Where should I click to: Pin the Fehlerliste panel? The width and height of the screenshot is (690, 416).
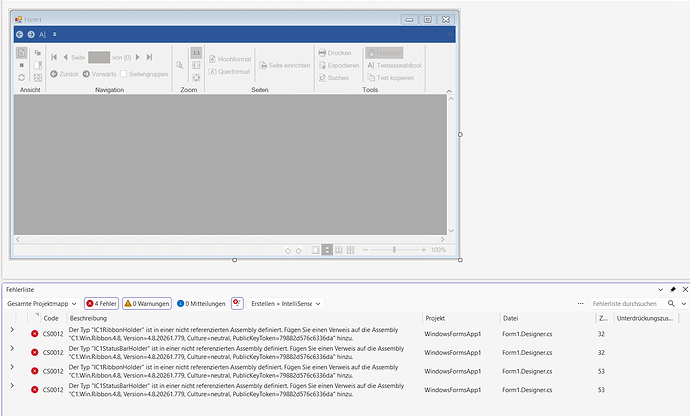[673, 290]
